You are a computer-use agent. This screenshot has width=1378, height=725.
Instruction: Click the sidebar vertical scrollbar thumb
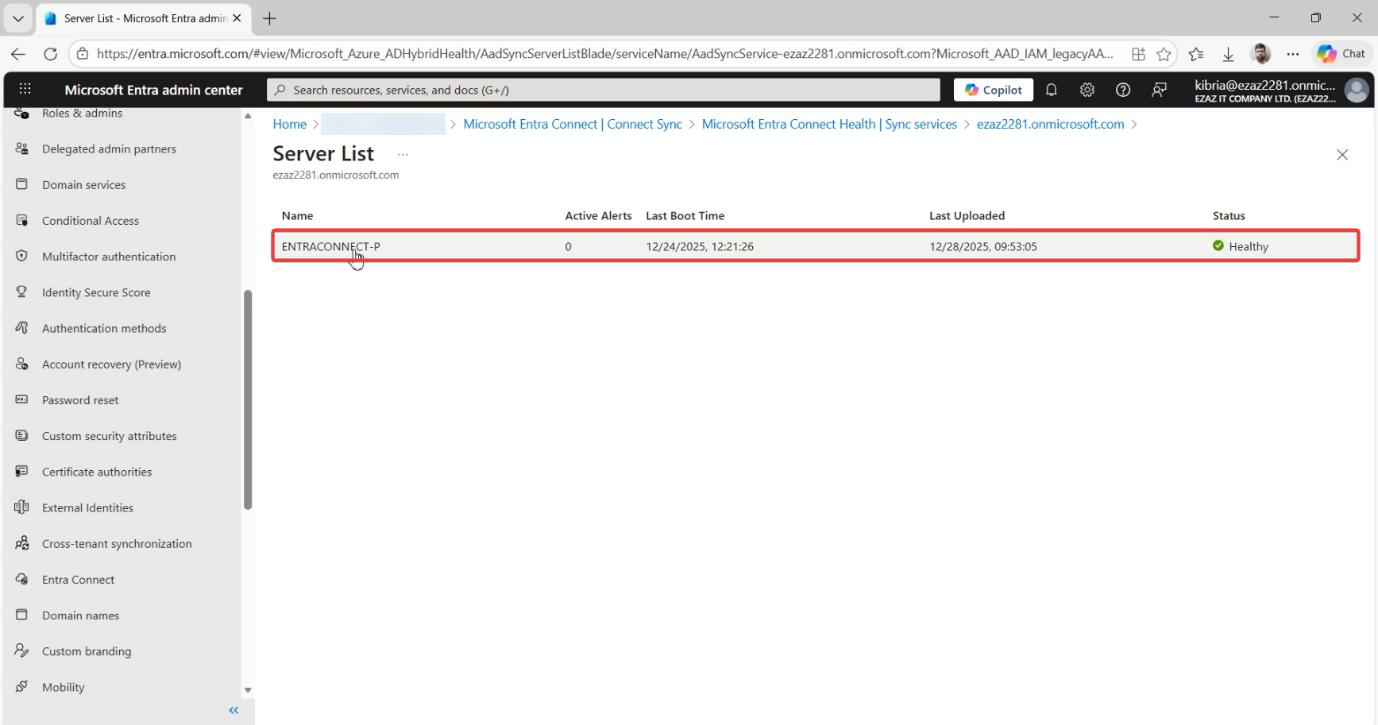click(x=248, y=399)
